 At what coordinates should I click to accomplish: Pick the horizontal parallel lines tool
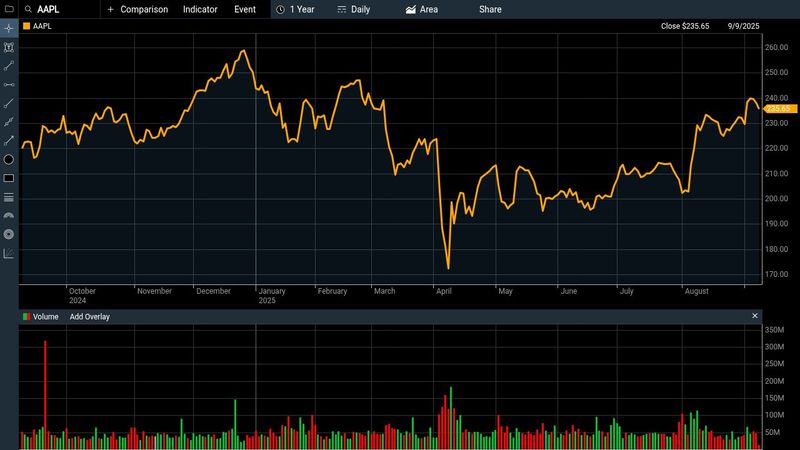coord(9,197)
